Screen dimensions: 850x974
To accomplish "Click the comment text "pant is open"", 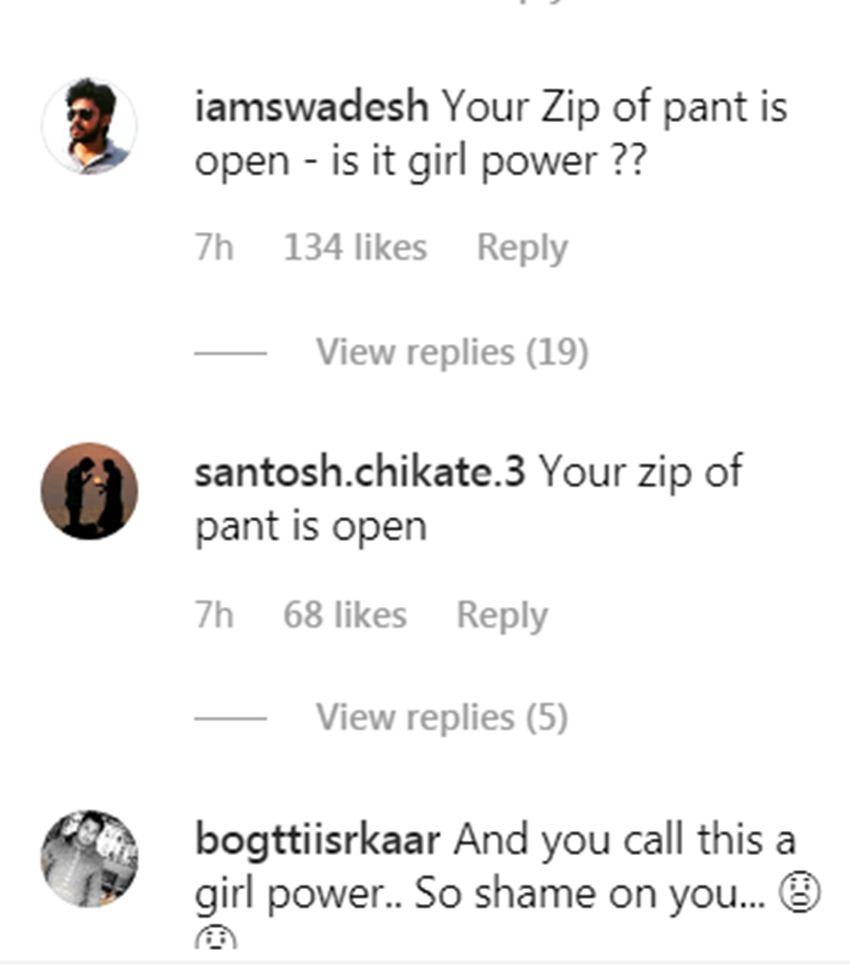I will click(x=310, y=527).
